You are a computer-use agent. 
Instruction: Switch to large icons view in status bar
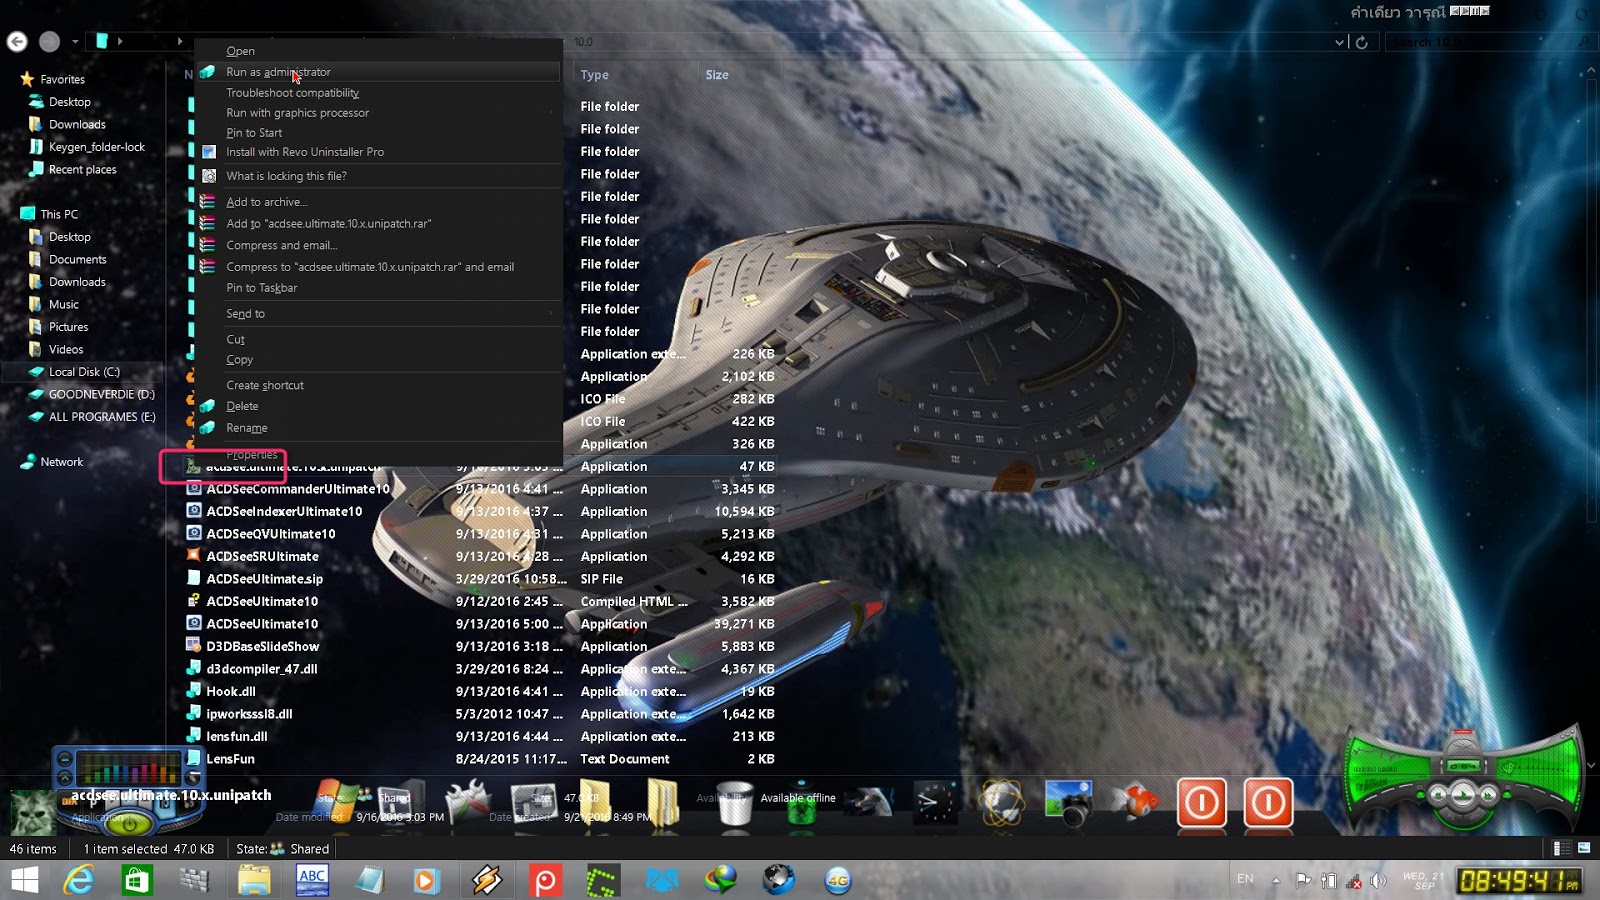[1584, 848]
